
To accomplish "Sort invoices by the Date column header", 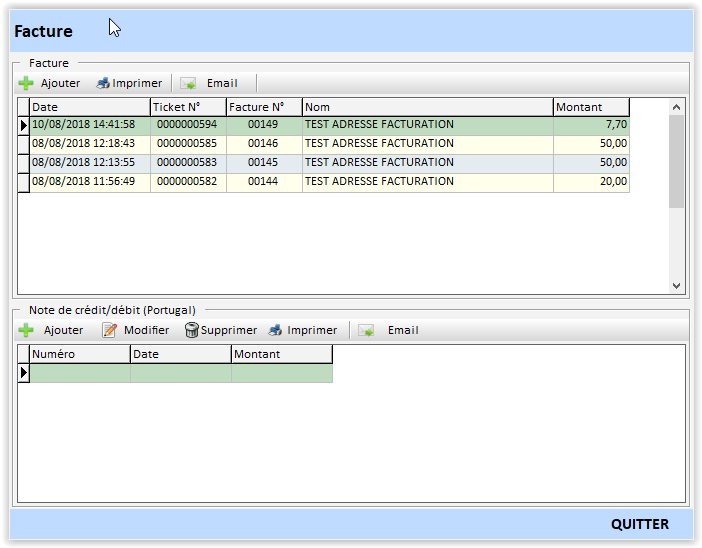I will [90, 107].
